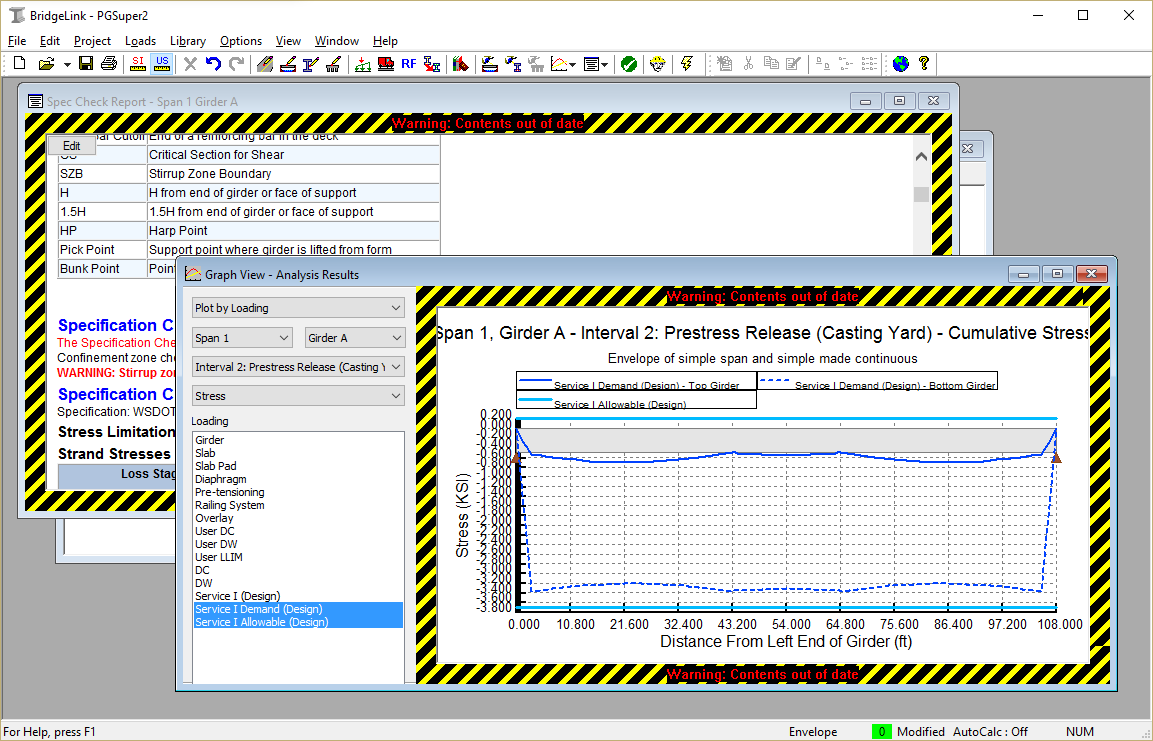Click the globe icon in toolbar

click(x=901, y=64)
